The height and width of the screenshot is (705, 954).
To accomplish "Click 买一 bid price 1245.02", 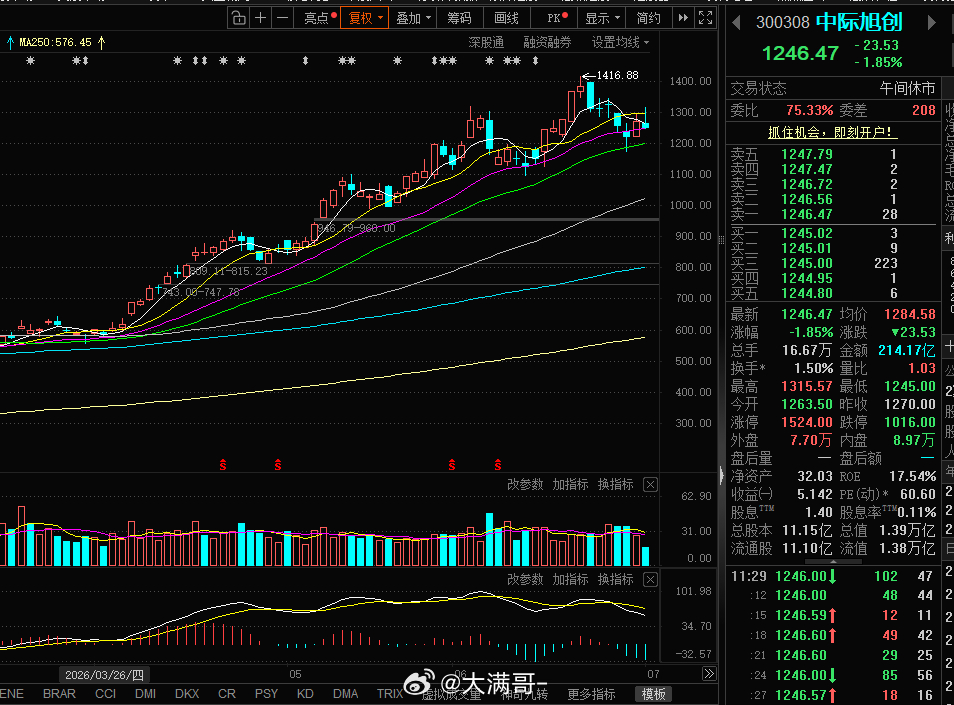I will point(807,234).
